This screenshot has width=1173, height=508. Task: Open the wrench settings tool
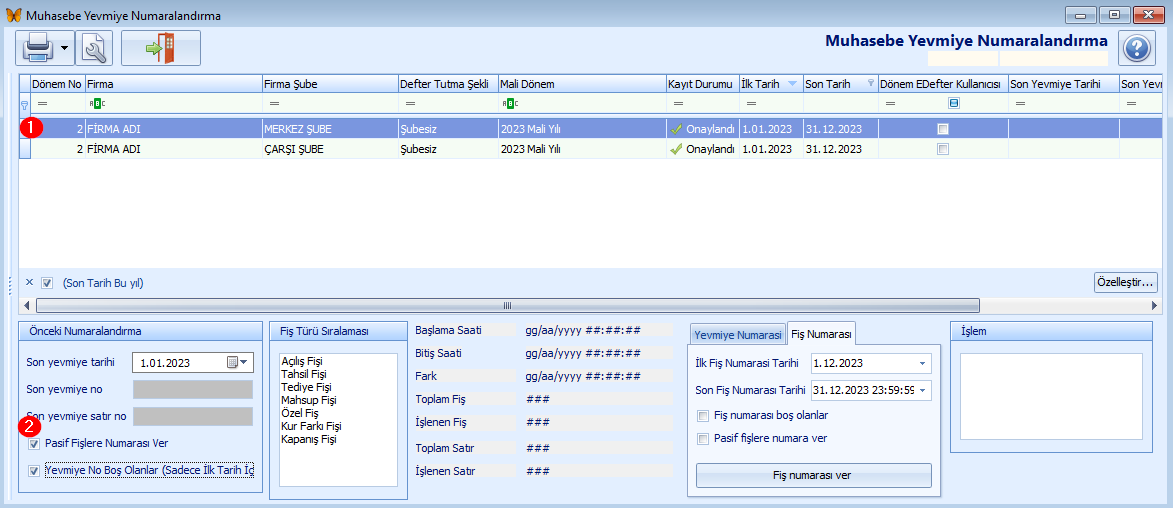95,48
